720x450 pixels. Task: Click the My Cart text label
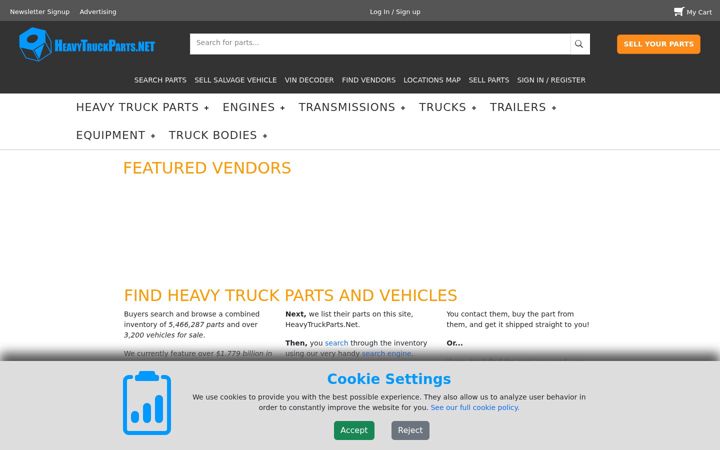(x=699, y=12)
